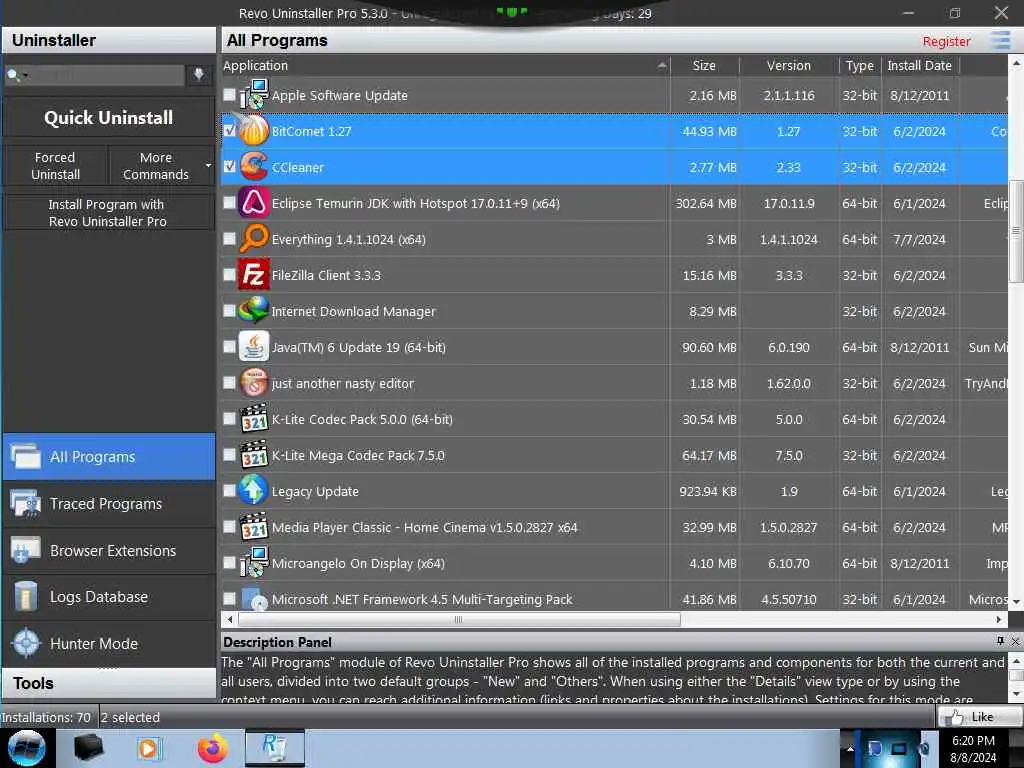Check the Internet Download Manager checkbox
Image resolution: width=1024 pixels, height=768 pixels.
click(x=229, y=310)
